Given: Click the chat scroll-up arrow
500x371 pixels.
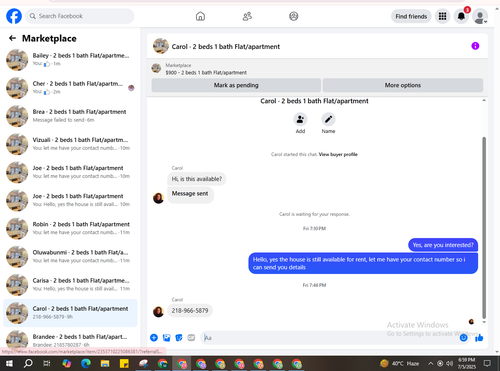Looking at the screenshot, I should tap(484, 100).
